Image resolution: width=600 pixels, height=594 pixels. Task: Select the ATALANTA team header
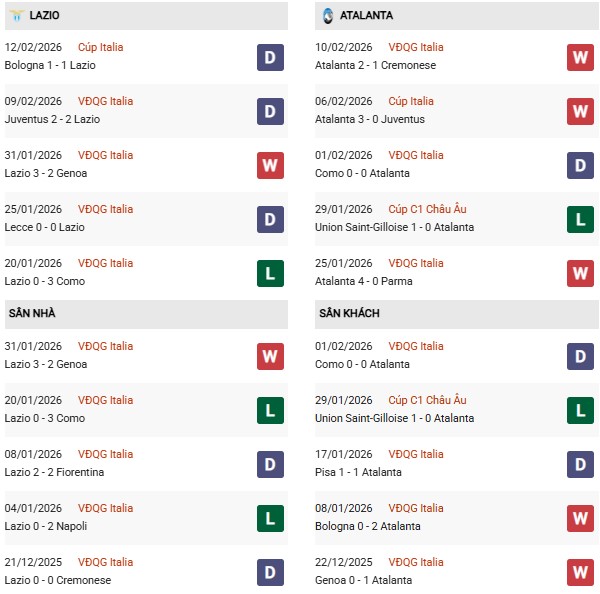click(x=366, y=16)
